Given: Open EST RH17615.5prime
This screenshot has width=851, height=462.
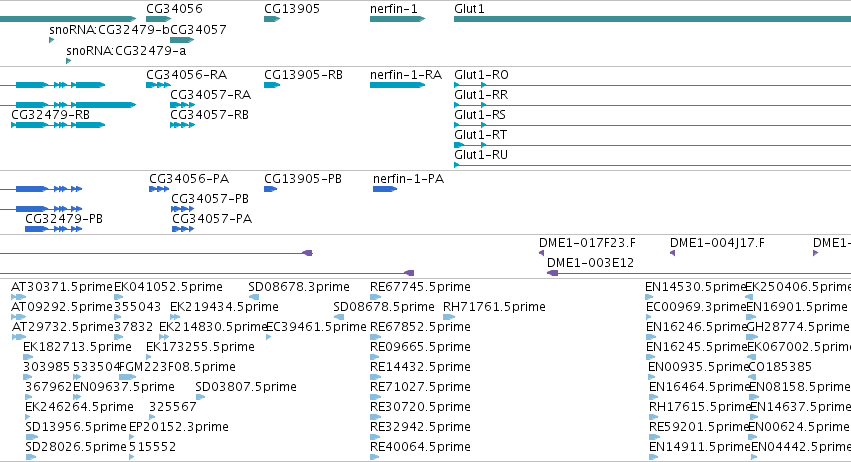Looking at the screenshot, I should tap(700, 407).
